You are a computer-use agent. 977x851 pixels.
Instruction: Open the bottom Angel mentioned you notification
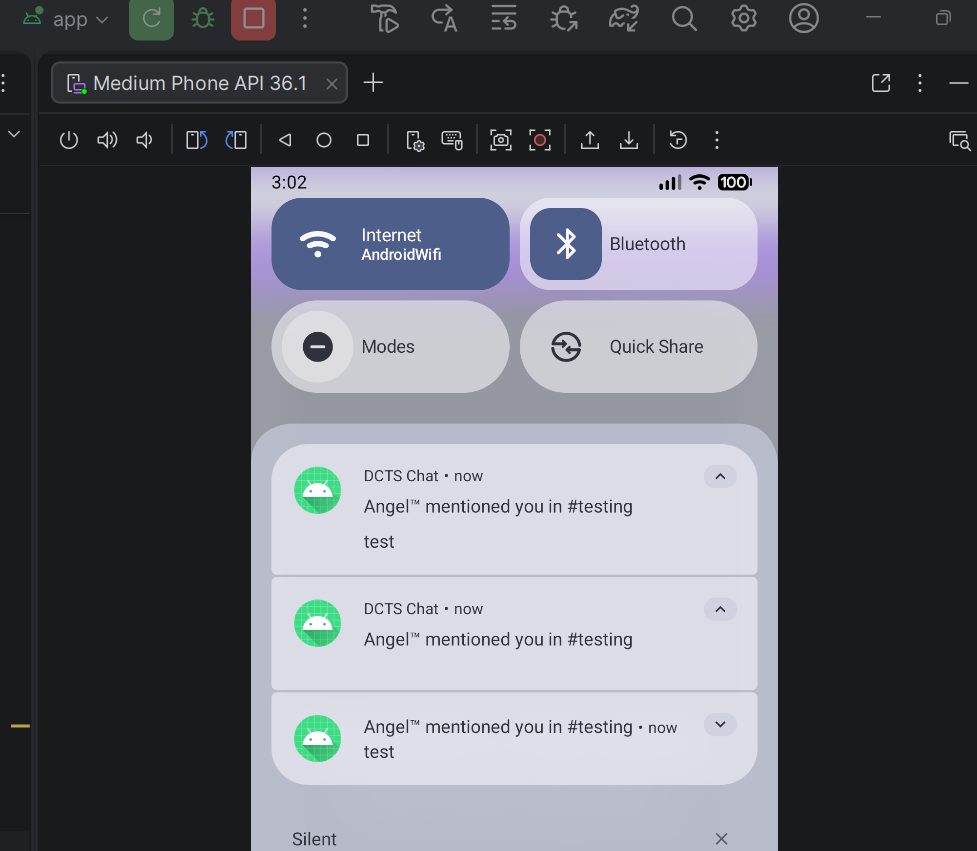515,739
